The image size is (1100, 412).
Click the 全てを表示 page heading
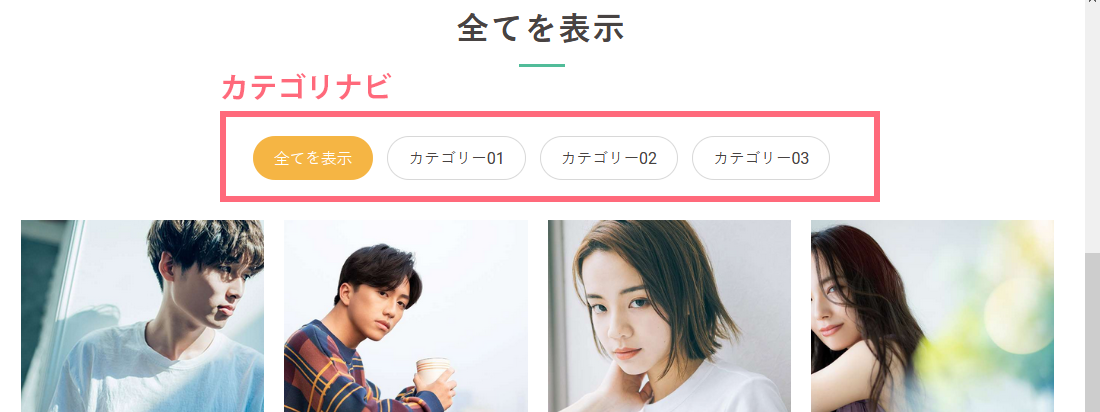click(541, 29)
